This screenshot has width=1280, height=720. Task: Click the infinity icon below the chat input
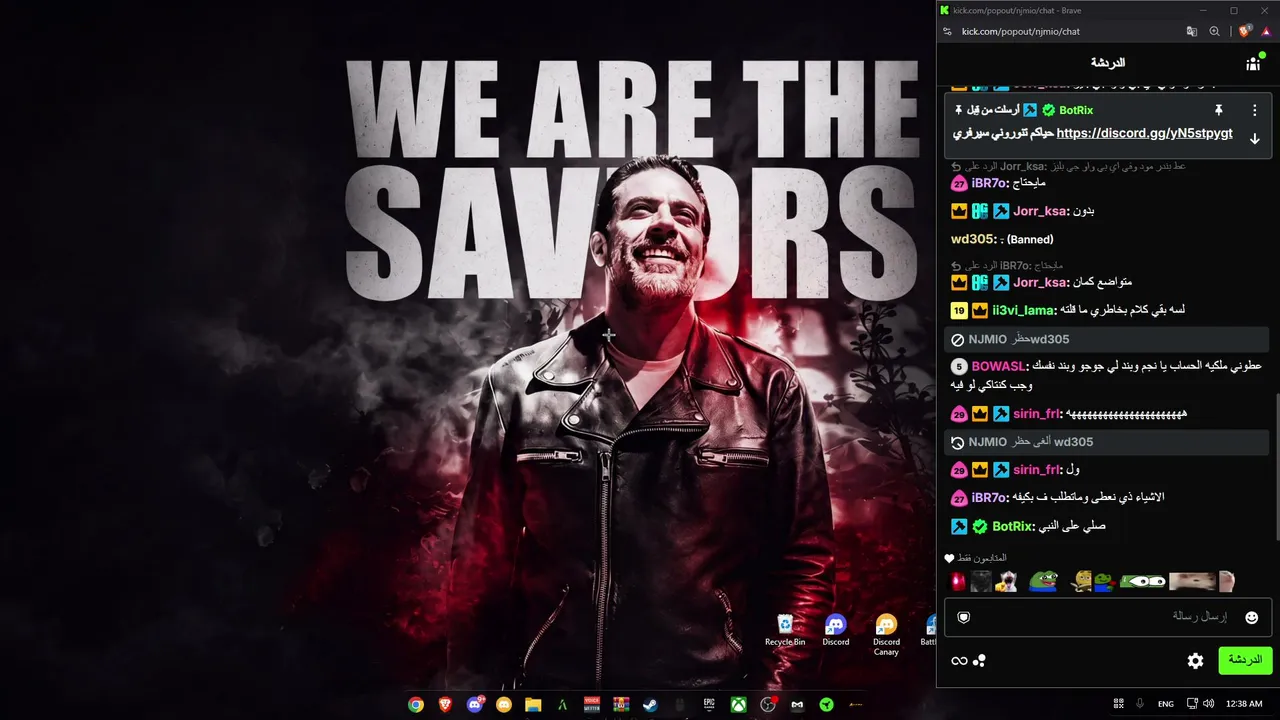[959, 661]
